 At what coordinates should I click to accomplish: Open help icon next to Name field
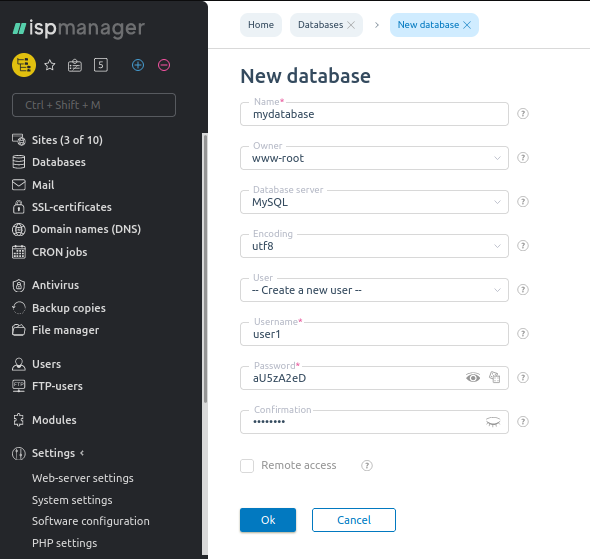click(523, 114)
